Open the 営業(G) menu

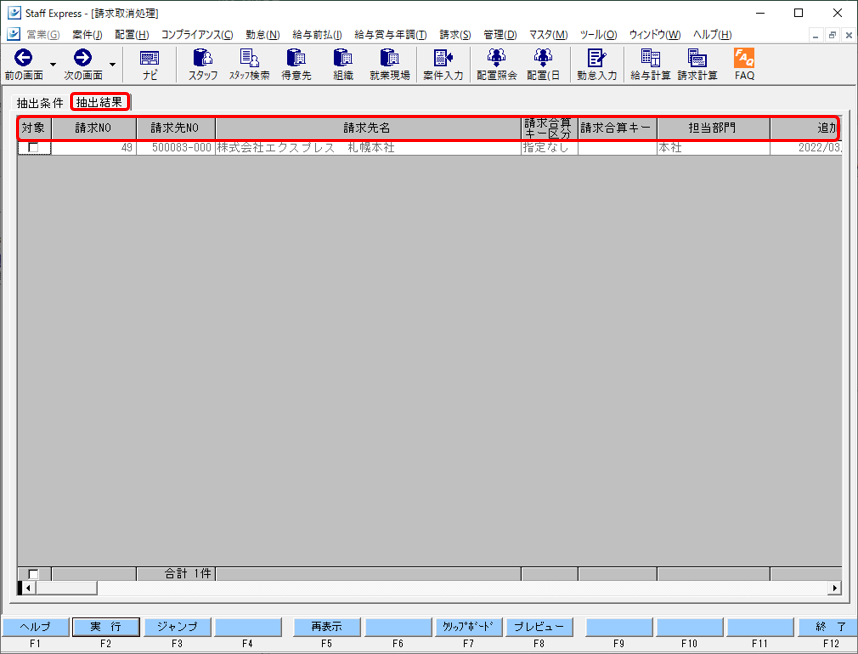[43, 34]
